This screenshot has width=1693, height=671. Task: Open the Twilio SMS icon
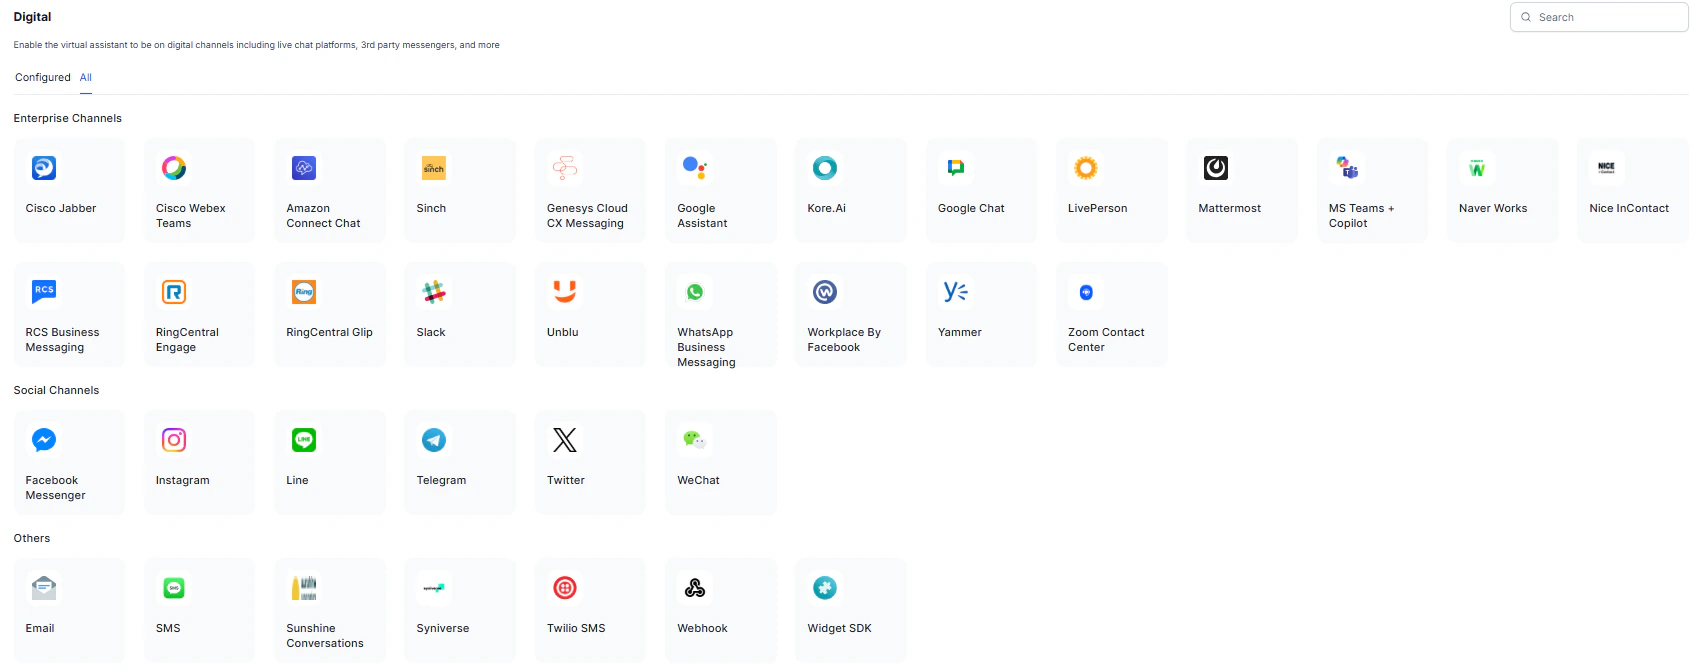click(x=565, y=588)
